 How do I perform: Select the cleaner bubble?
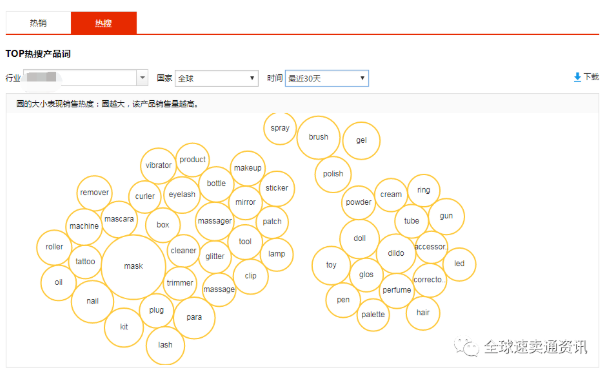tap(183, 251)
